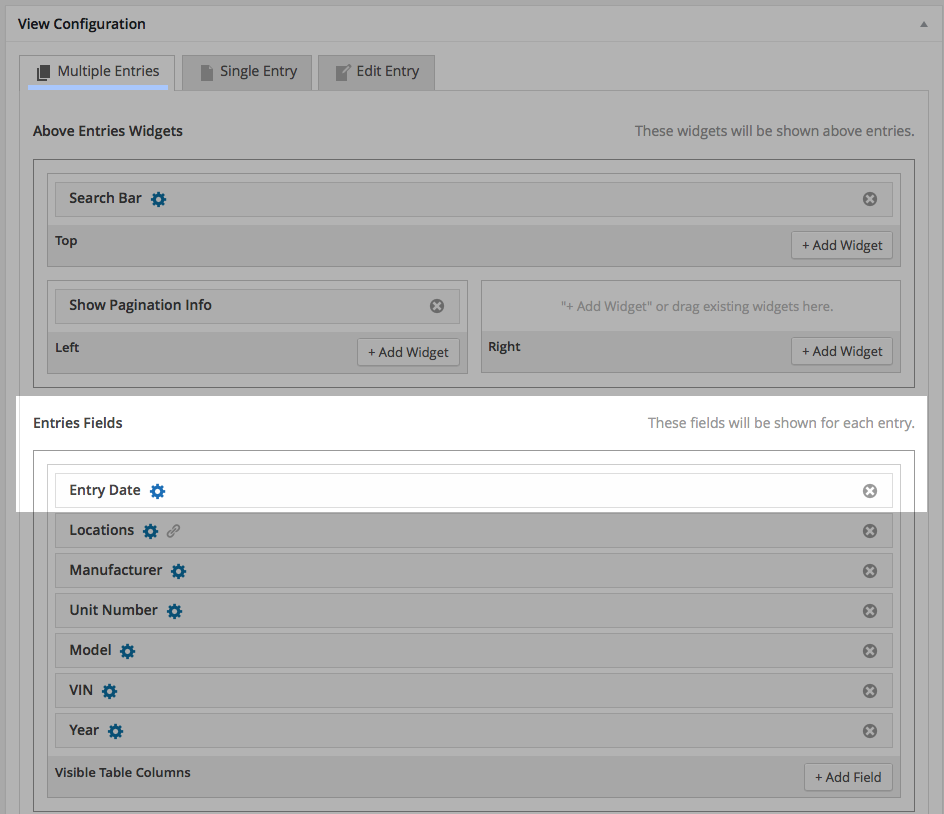Click Add Field under Visible Table Columns
The height and width of the screenshot is (814, 944).
(x=847, y=777)
